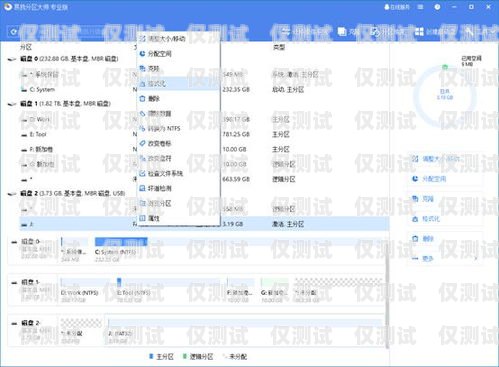Click the 781.25 GB size cell
Screen dimensions: 499x367
236,134
